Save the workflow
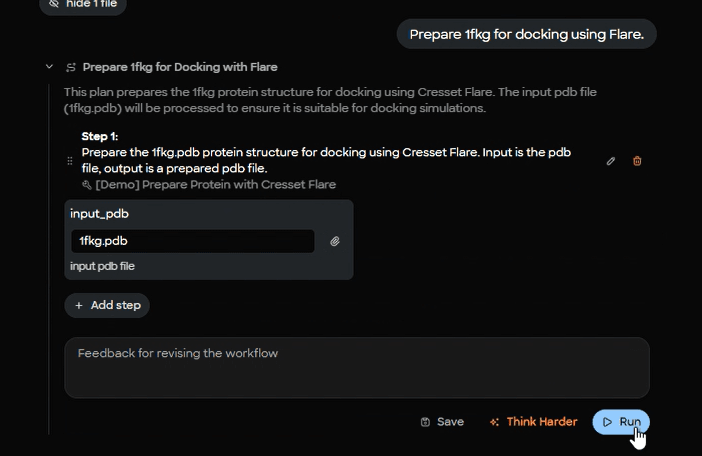Screen dimensions: 702x456 pyautogui.click(x=442, y=422)
